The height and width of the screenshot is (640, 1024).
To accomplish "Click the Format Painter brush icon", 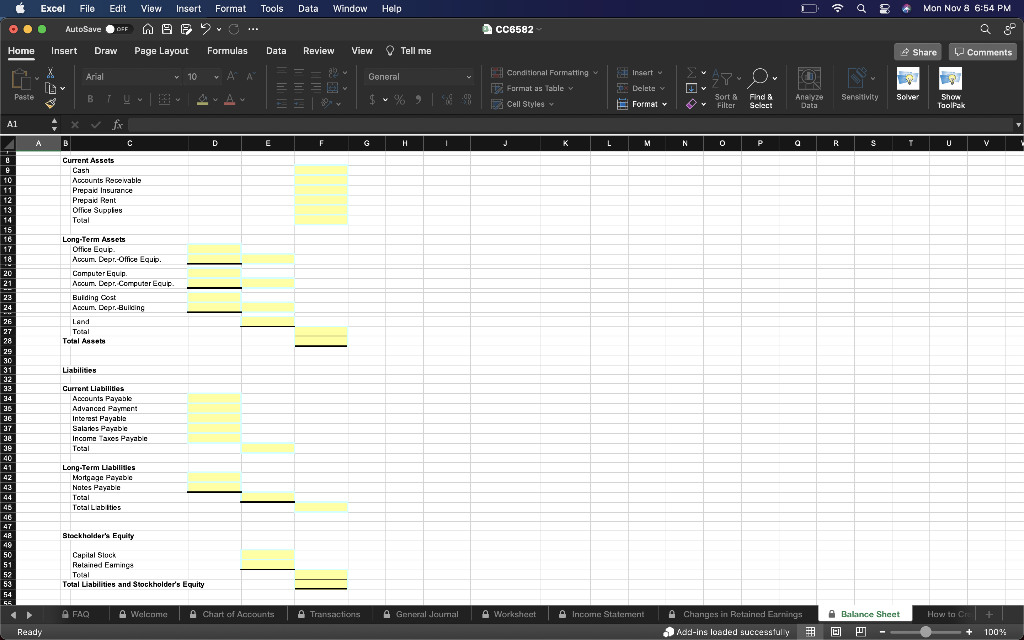I will pyautogui.click(x=50, y=103).
